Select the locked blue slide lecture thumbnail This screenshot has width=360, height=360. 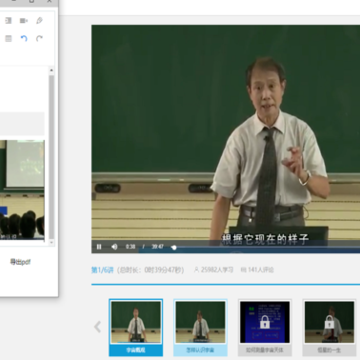[265, 322]
